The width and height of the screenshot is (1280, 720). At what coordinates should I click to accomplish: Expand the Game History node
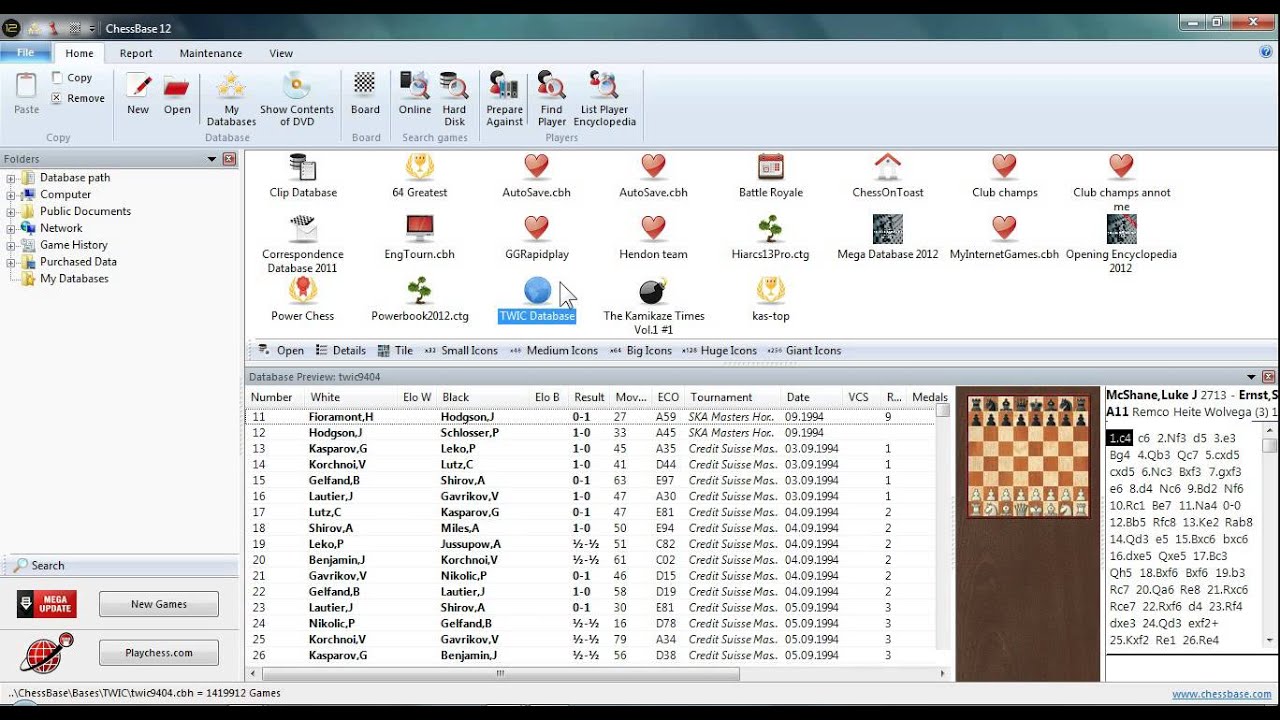tap(11, 245)
